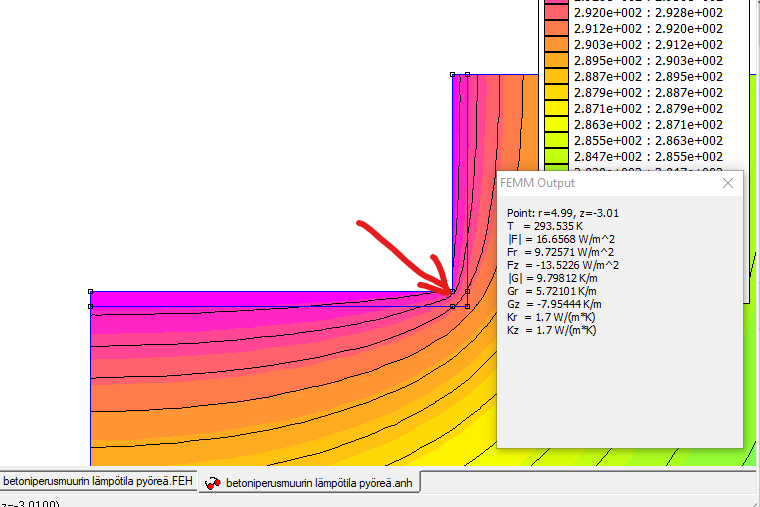
Task: Click the 2.879e+002 : 2.887e+002 legend swatch
Action: click(x=555, y=92)
